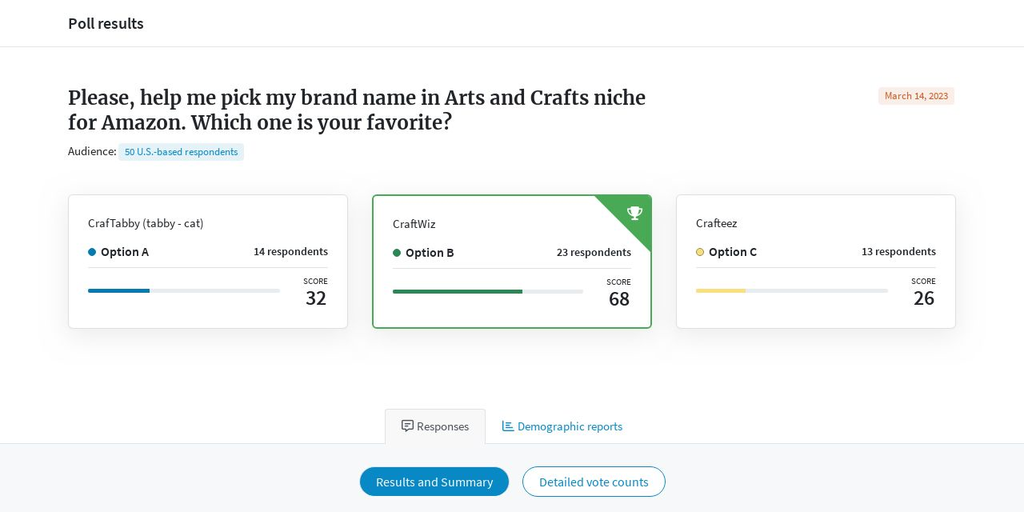Click the winner trophy icon
This screenshot has height=512, width=1024.
point(634,212)
